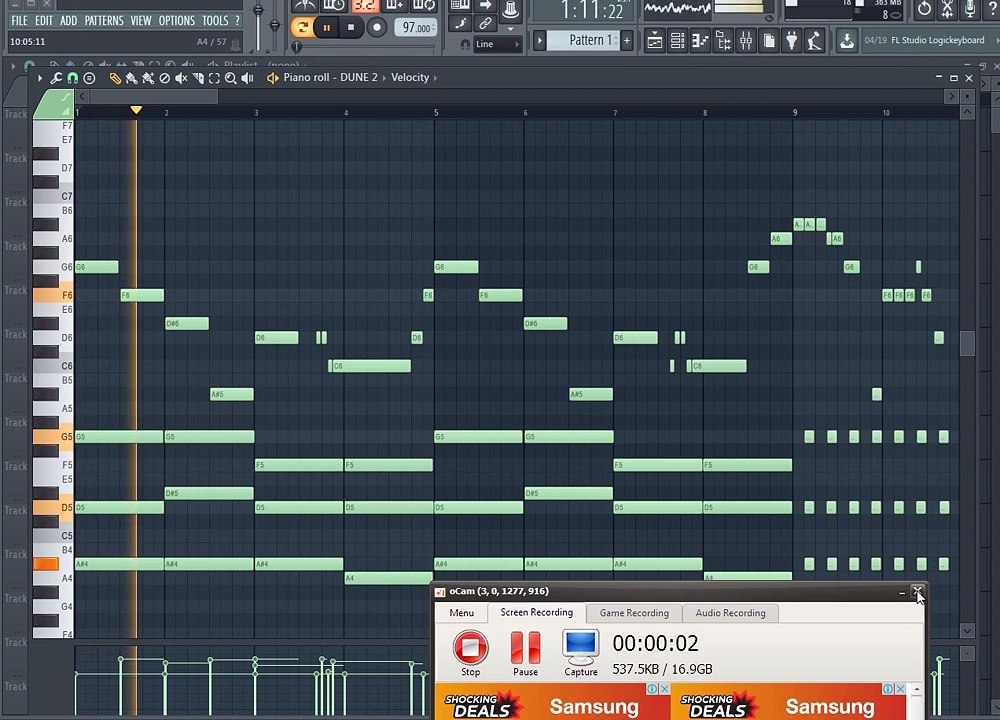This screenshot has width=1000, height=720.
Task: Toggle loop recording button
Action: [x=424, y=6]
